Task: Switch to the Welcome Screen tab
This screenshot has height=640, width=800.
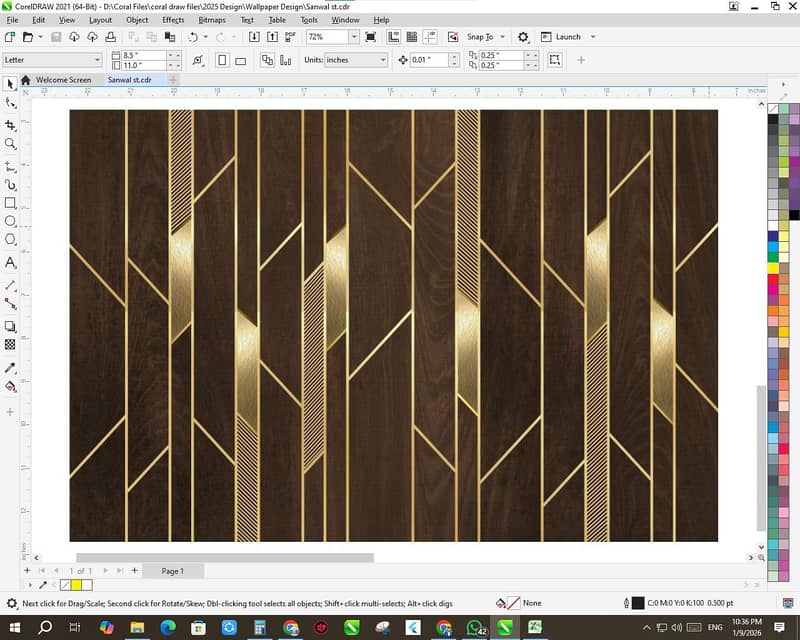Action: [63, 80]
